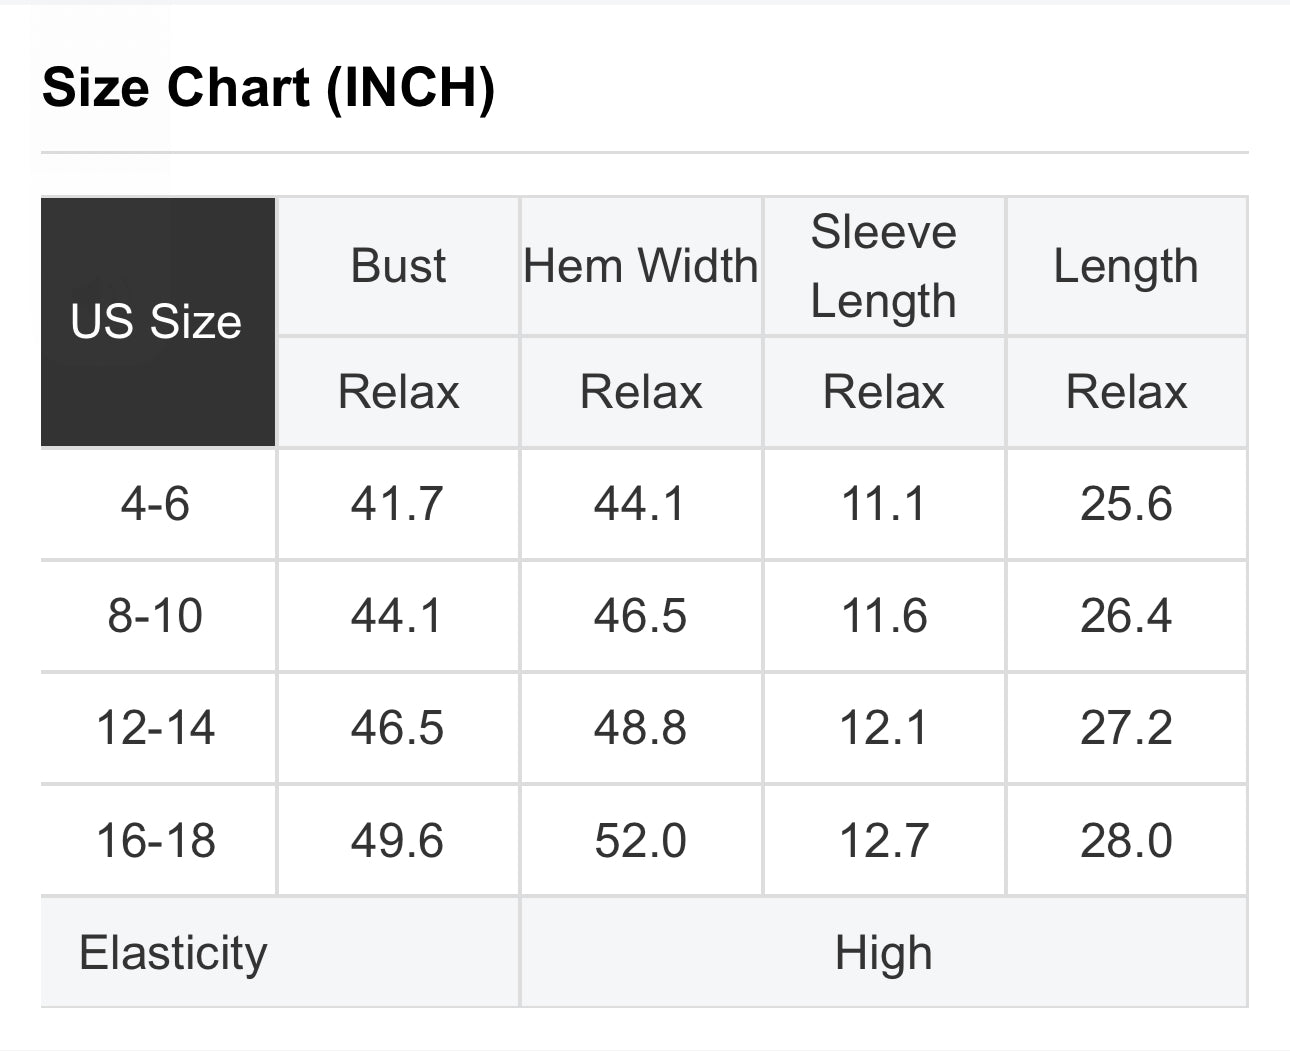The width and height of the screenshot is (1290, 1051).
Task: Choose the 16-18 size row label
Action: click(x=156, y=840)
